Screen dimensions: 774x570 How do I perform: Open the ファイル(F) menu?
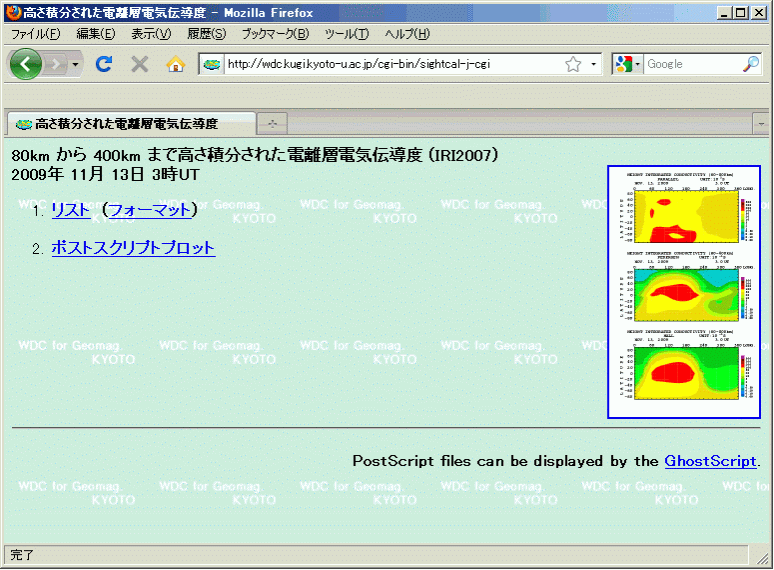pyautogui.click(x=36, y=34)
